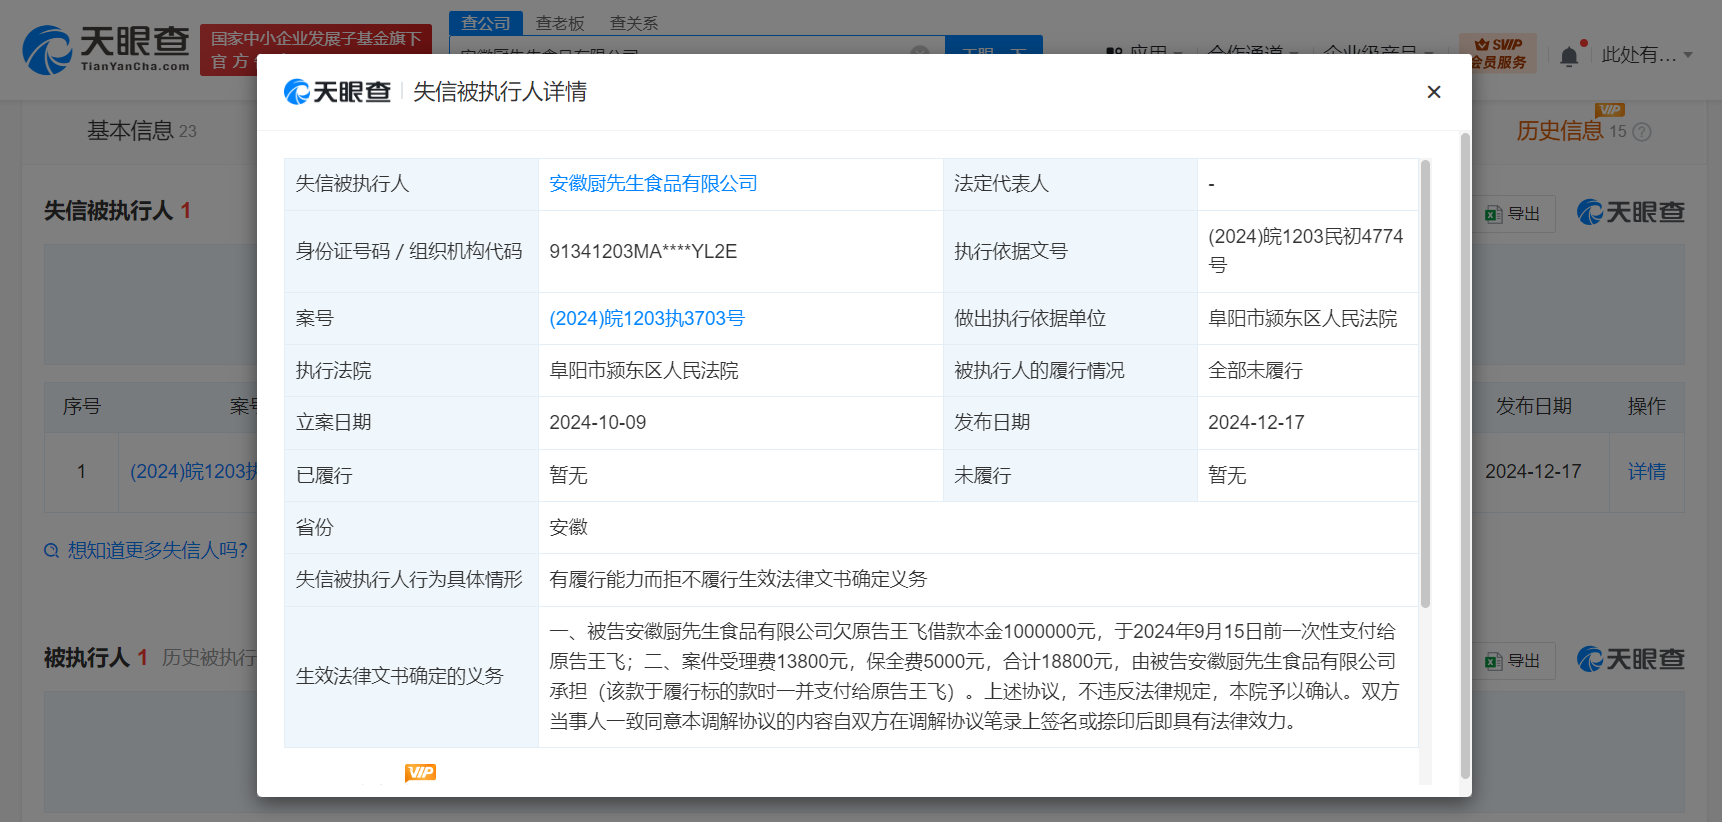Click the magnifier icon beside 想知道更多失信人吗
The width and height of the screenshot is (1722, 822).
[52, 551]
